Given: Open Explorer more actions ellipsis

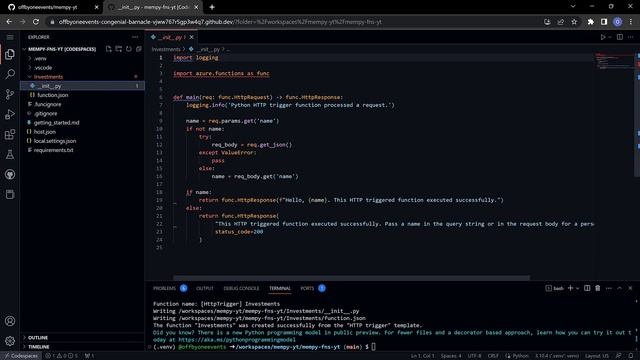Looking at the screenshot, I should (x=135, y=37).
